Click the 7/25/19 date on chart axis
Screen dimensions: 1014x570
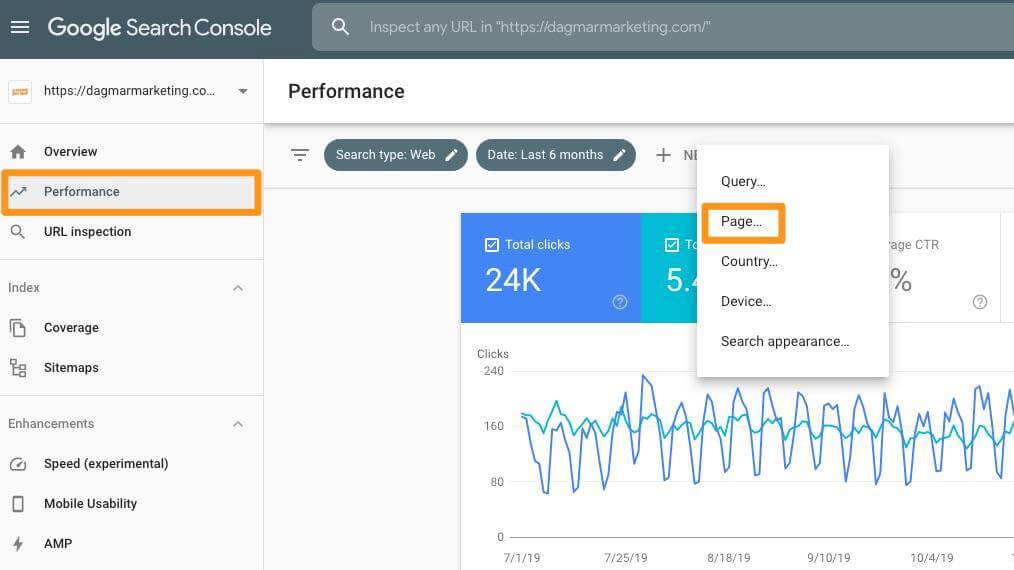tap(625, 558)
